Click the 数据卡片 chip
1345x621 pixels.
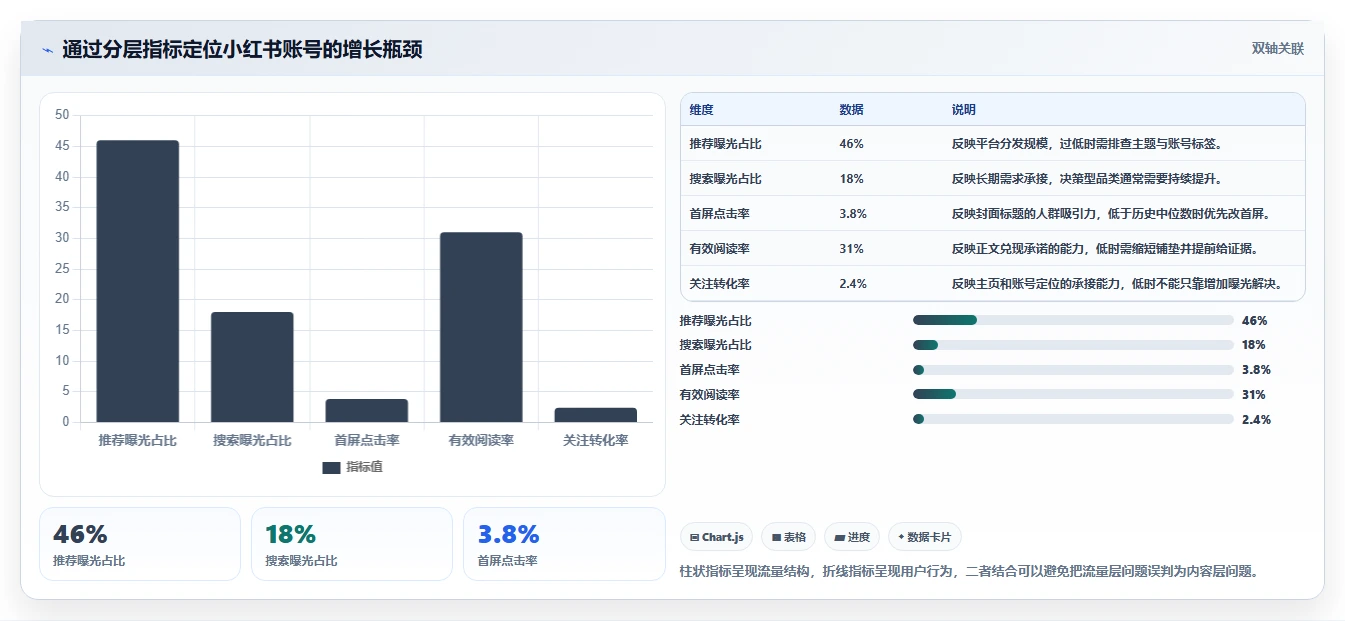925,537
